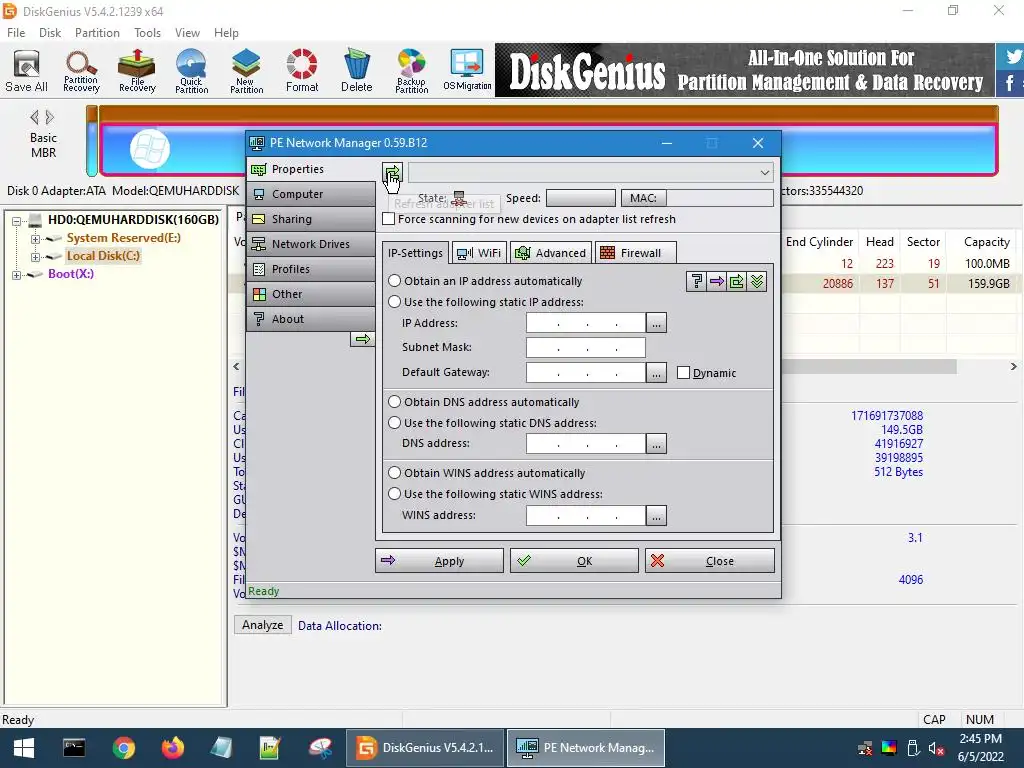1024x768 pixels.
Task: Go to previous disk arrow
Action: pyautogui.click(x=35, y=118)
